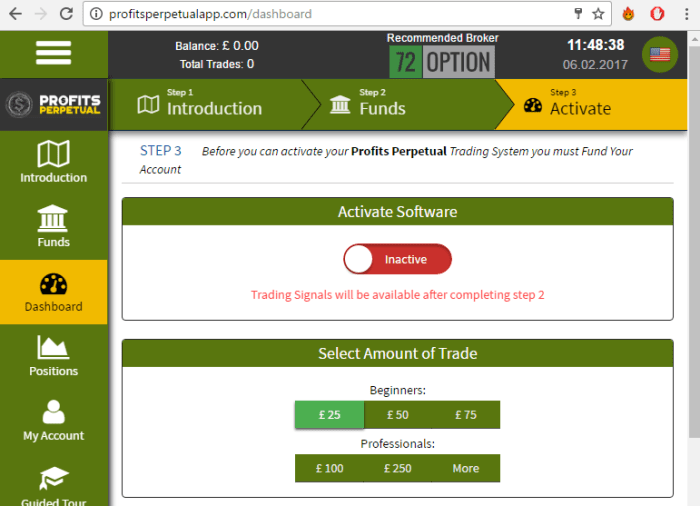700x506 pixels.
Task: Click the 11:48:38 clock display
Action: pos(596,45)
